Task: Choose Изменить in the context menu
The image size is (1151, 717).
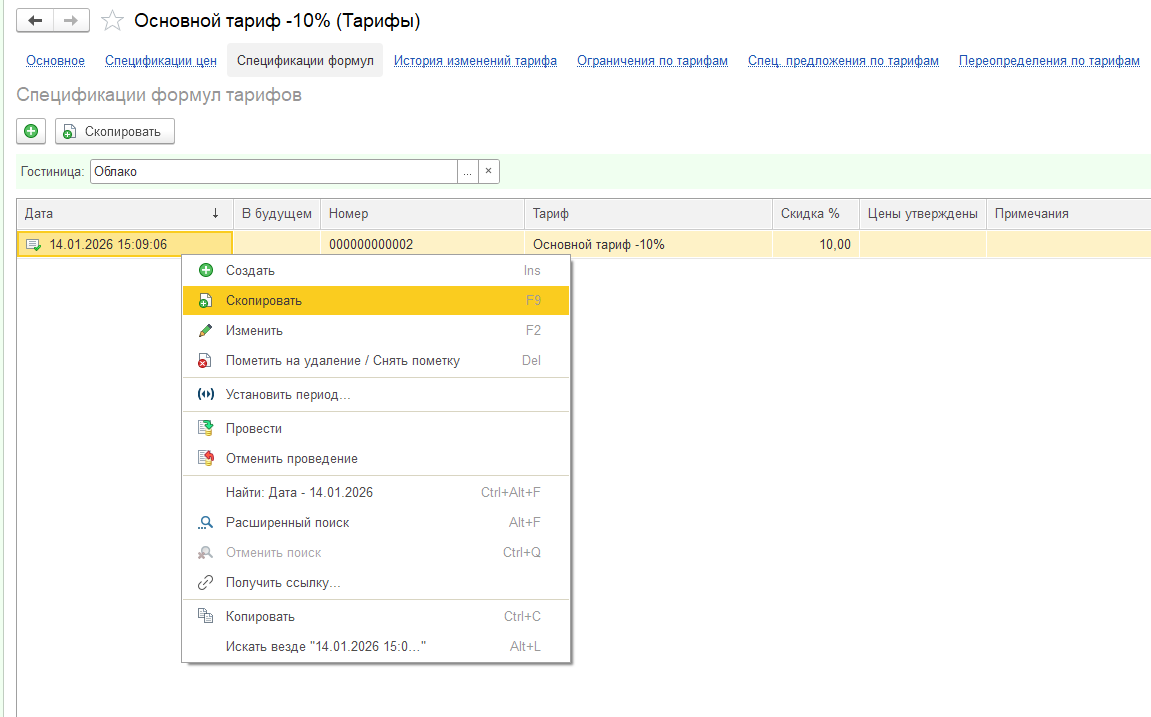Action: coord(375,330)
